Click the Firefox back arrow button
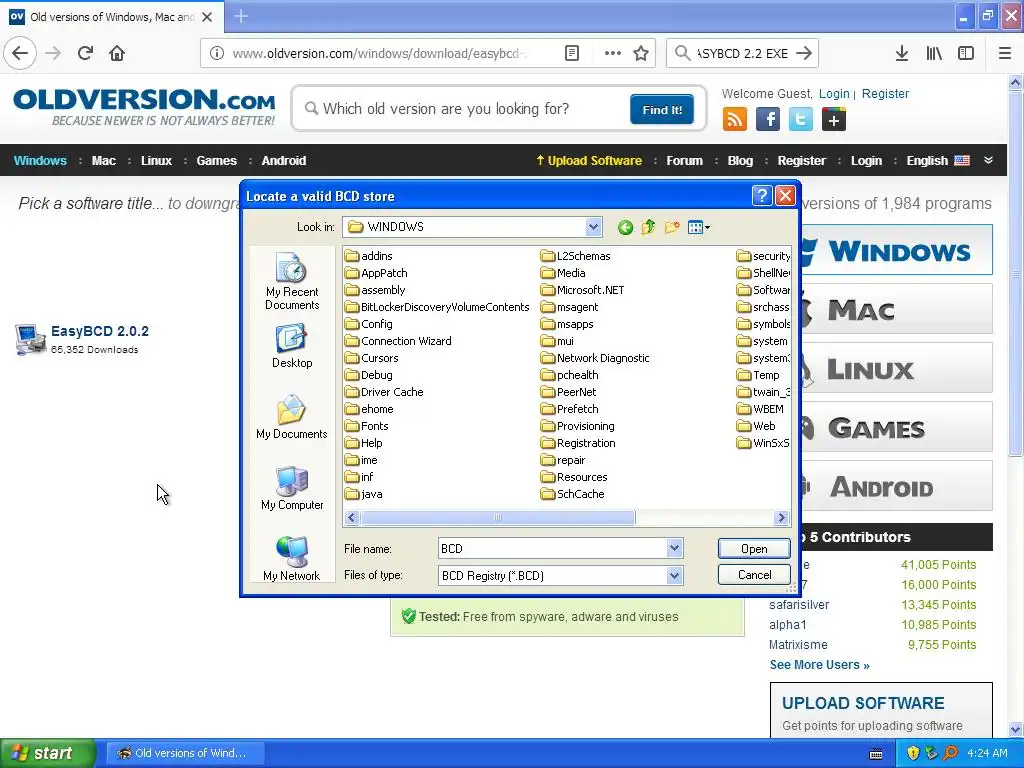The height and width of the screenshot is (768, 1024). (x=20, y=54)
